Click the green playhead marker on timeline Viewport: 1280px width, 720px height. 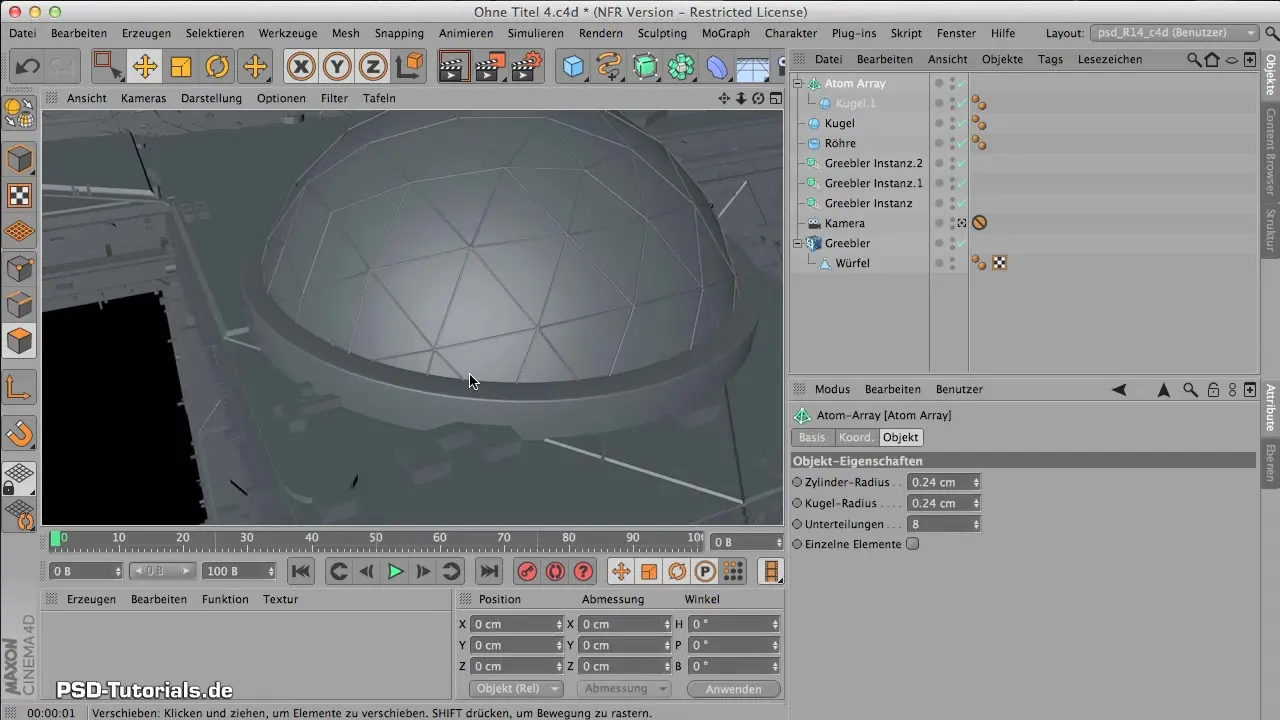click(x=55, y=538)
